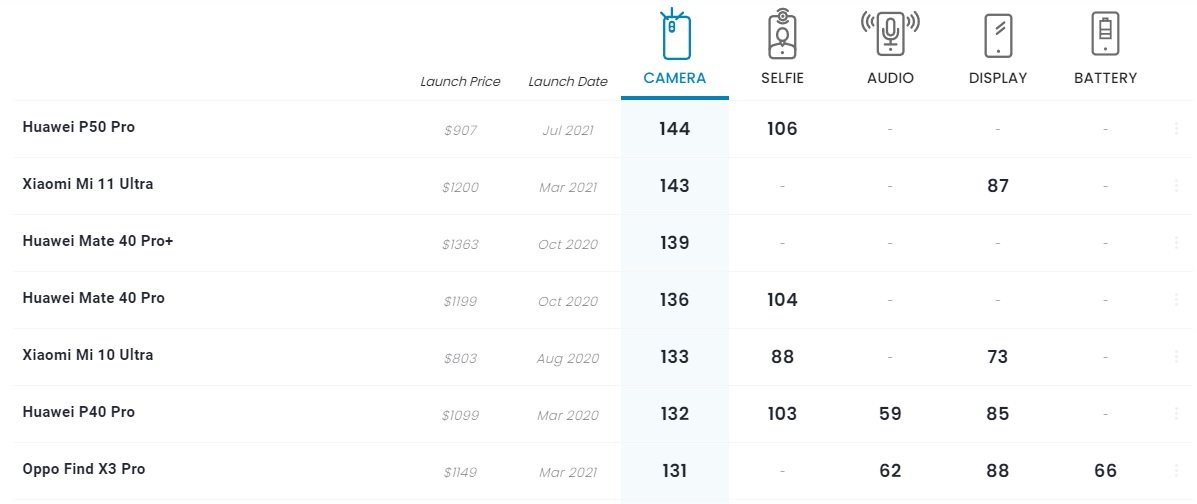Switch to the CAMERA tab label
The image size is (1197, 504).
(x=675, y=78)
